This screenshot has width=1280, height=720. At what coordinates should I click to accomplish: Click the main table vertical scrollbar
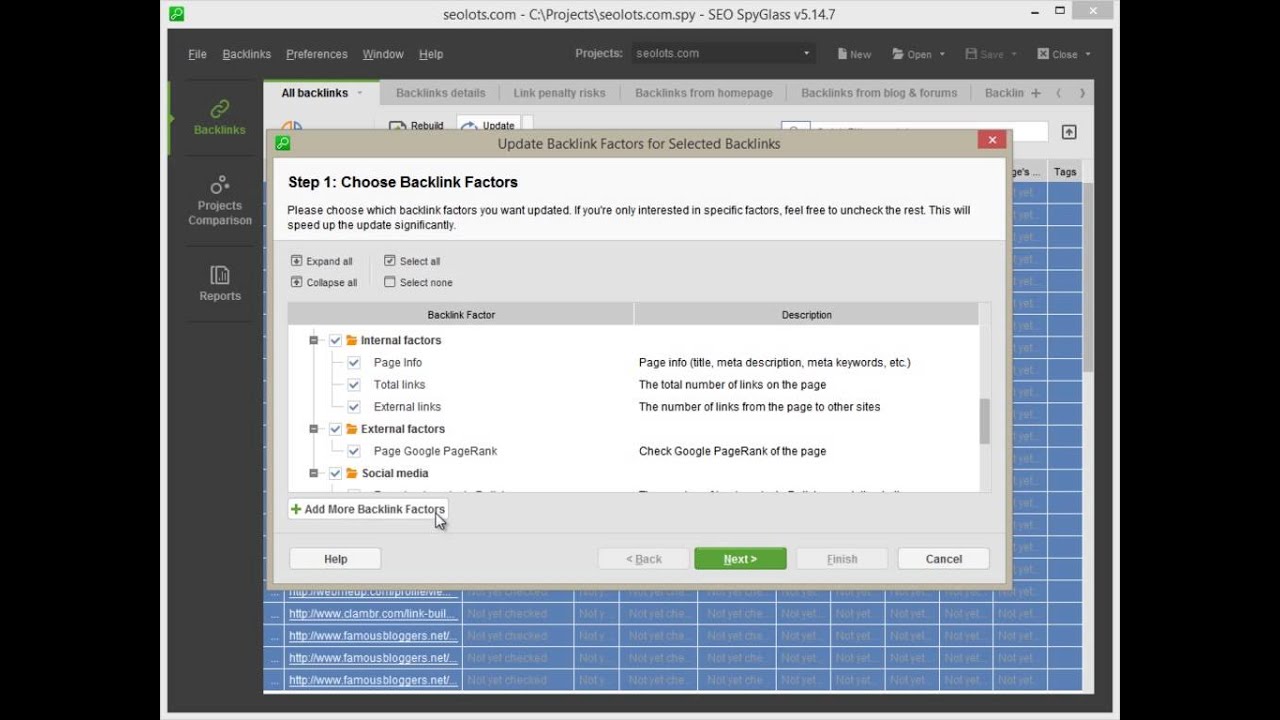click(x=1088, y=278)
